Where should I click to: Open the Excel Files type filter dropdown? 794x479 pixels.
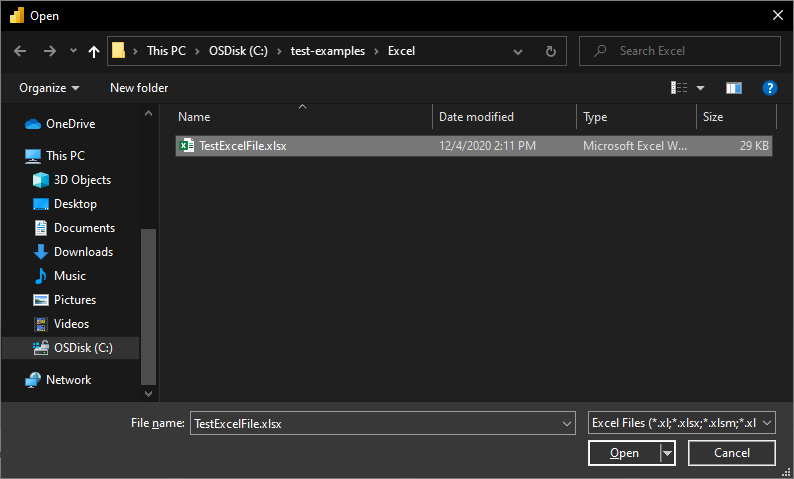point(682,423)
